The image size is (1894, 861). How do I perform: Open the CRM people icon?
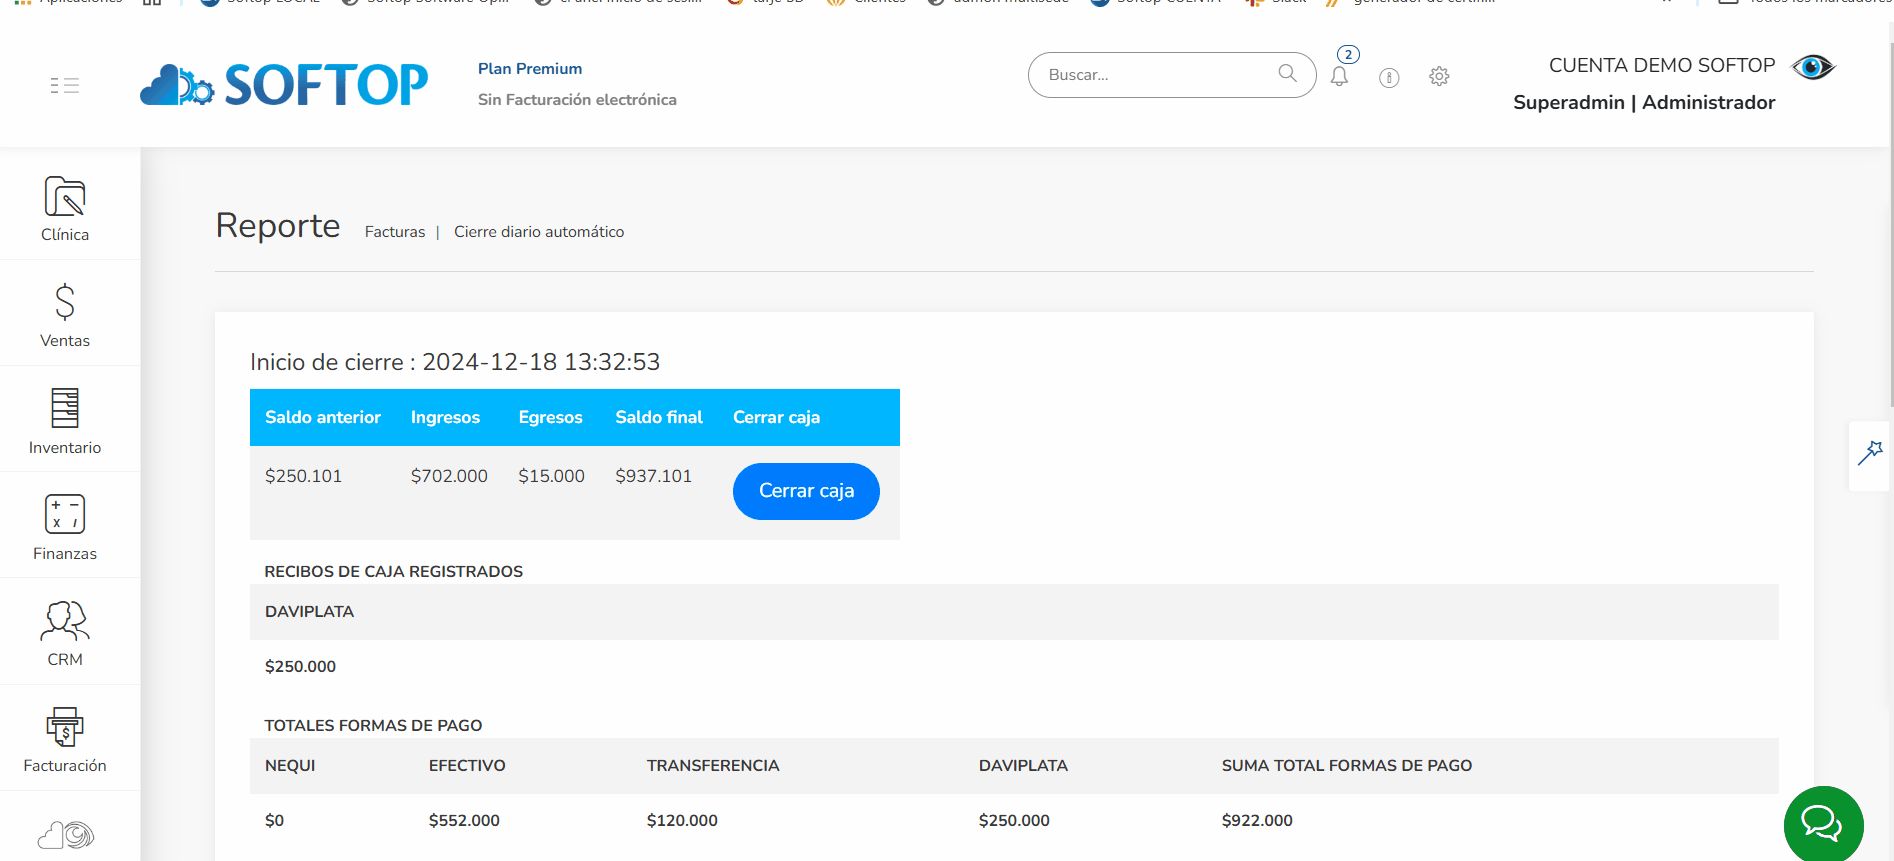[65, 621]
